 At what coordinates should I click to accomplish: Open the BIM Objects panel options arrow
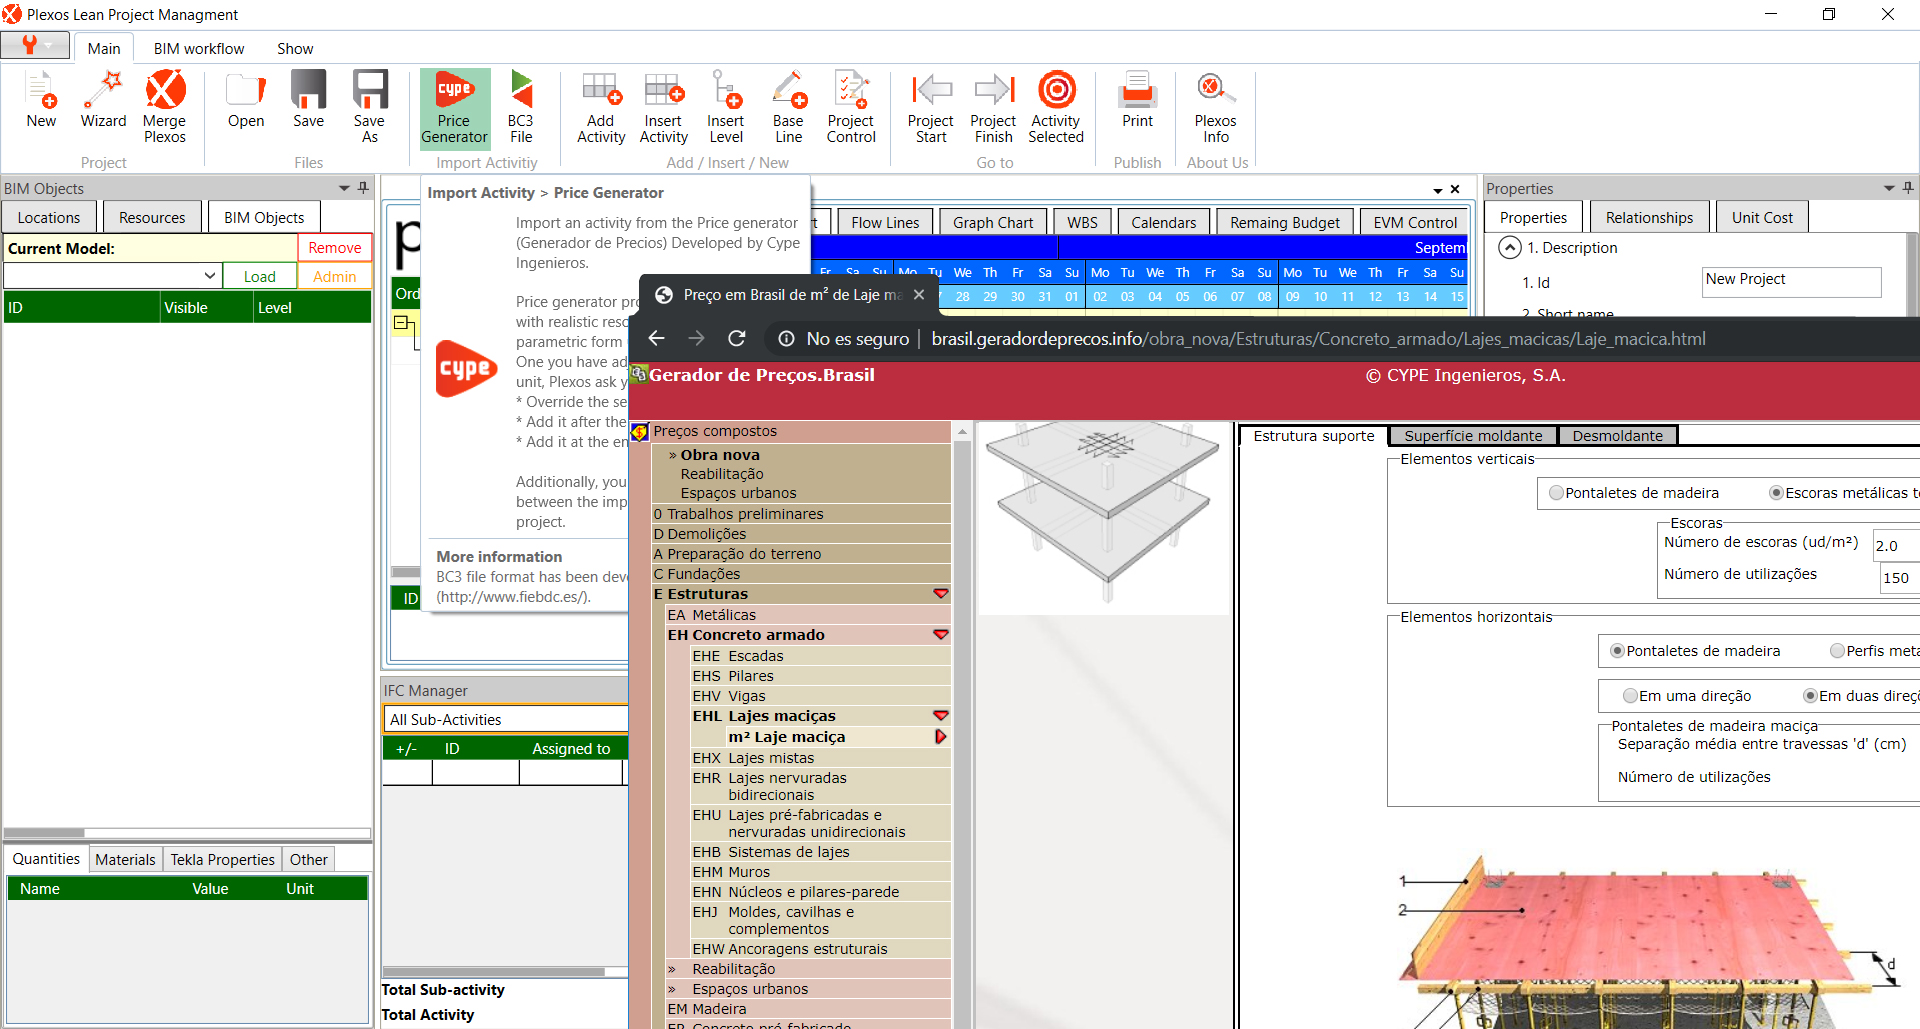pyautogui.click(x=344, y=188)
